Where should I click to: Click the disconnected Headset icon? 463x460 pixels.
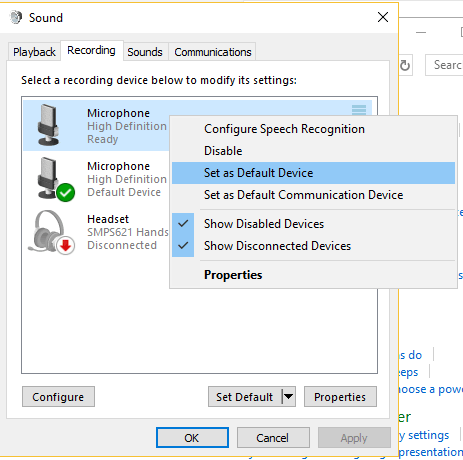[x=51, y=232]
